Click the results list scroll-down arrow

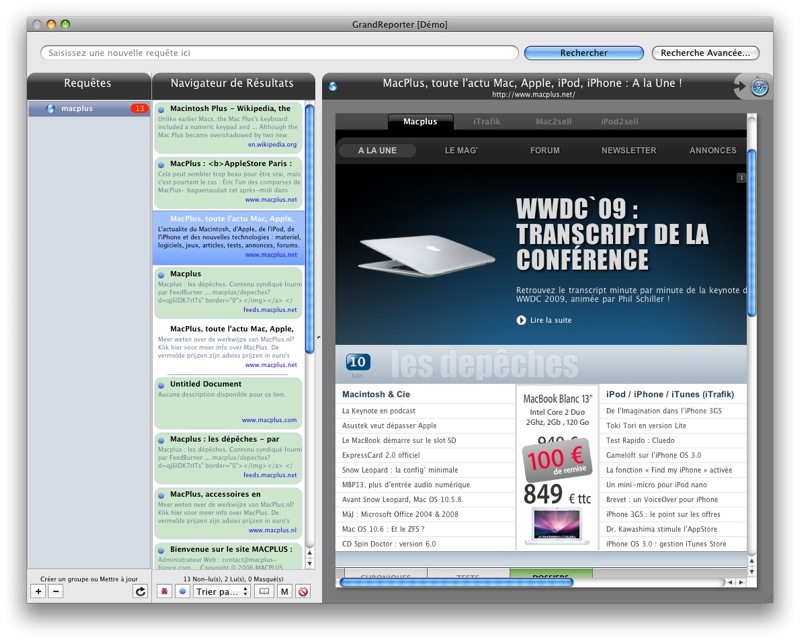pyautogui.click(x=309, y=563)
